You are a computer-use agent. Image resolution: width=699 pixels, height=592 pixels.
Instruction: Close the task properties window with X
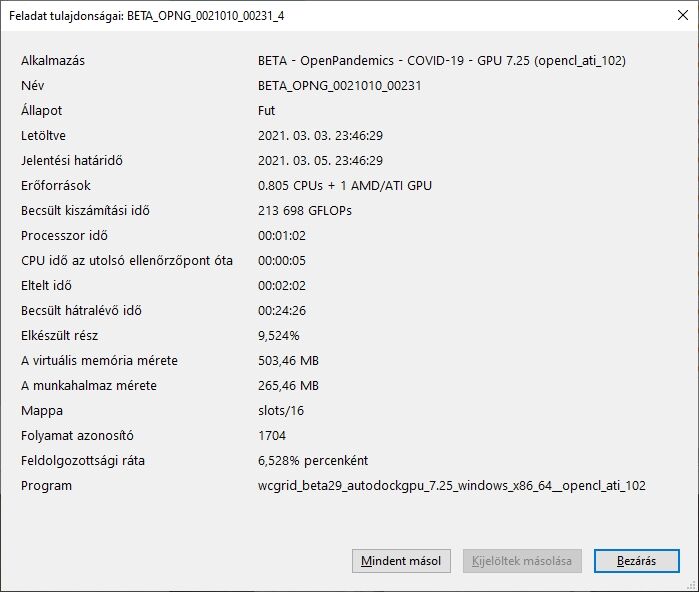pos(683,15)
